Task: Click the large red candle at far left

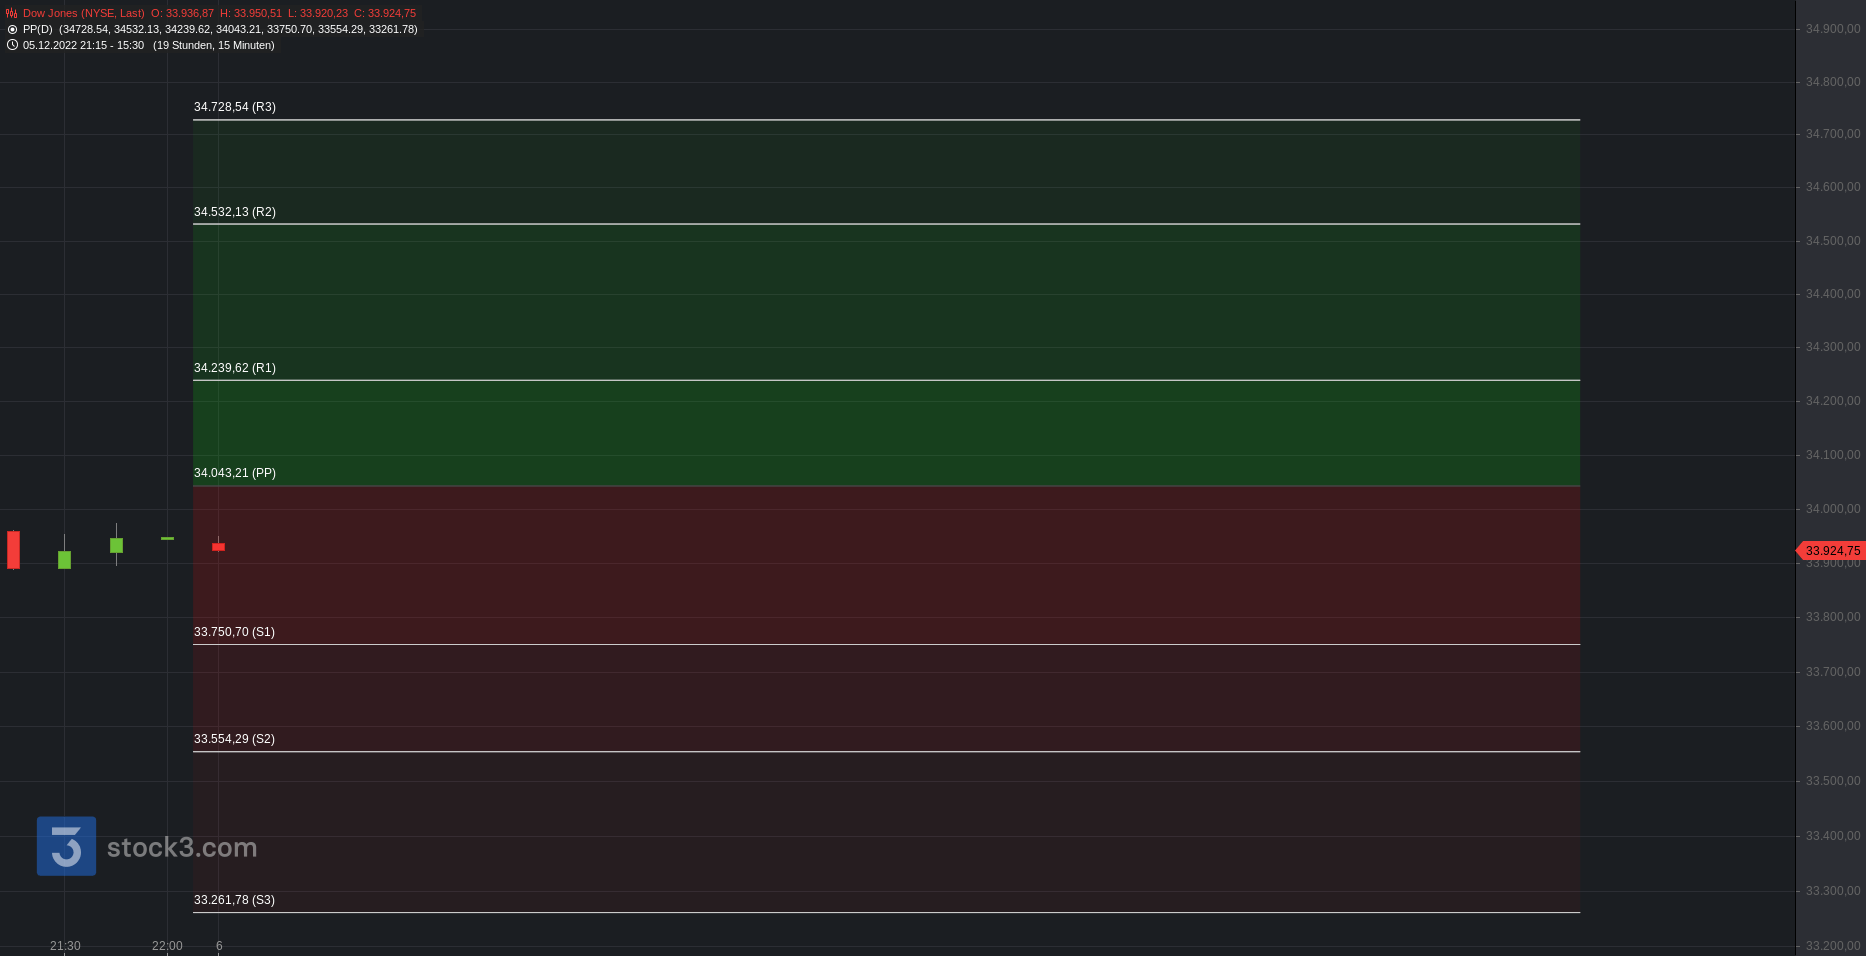Action: pos(13,550)
